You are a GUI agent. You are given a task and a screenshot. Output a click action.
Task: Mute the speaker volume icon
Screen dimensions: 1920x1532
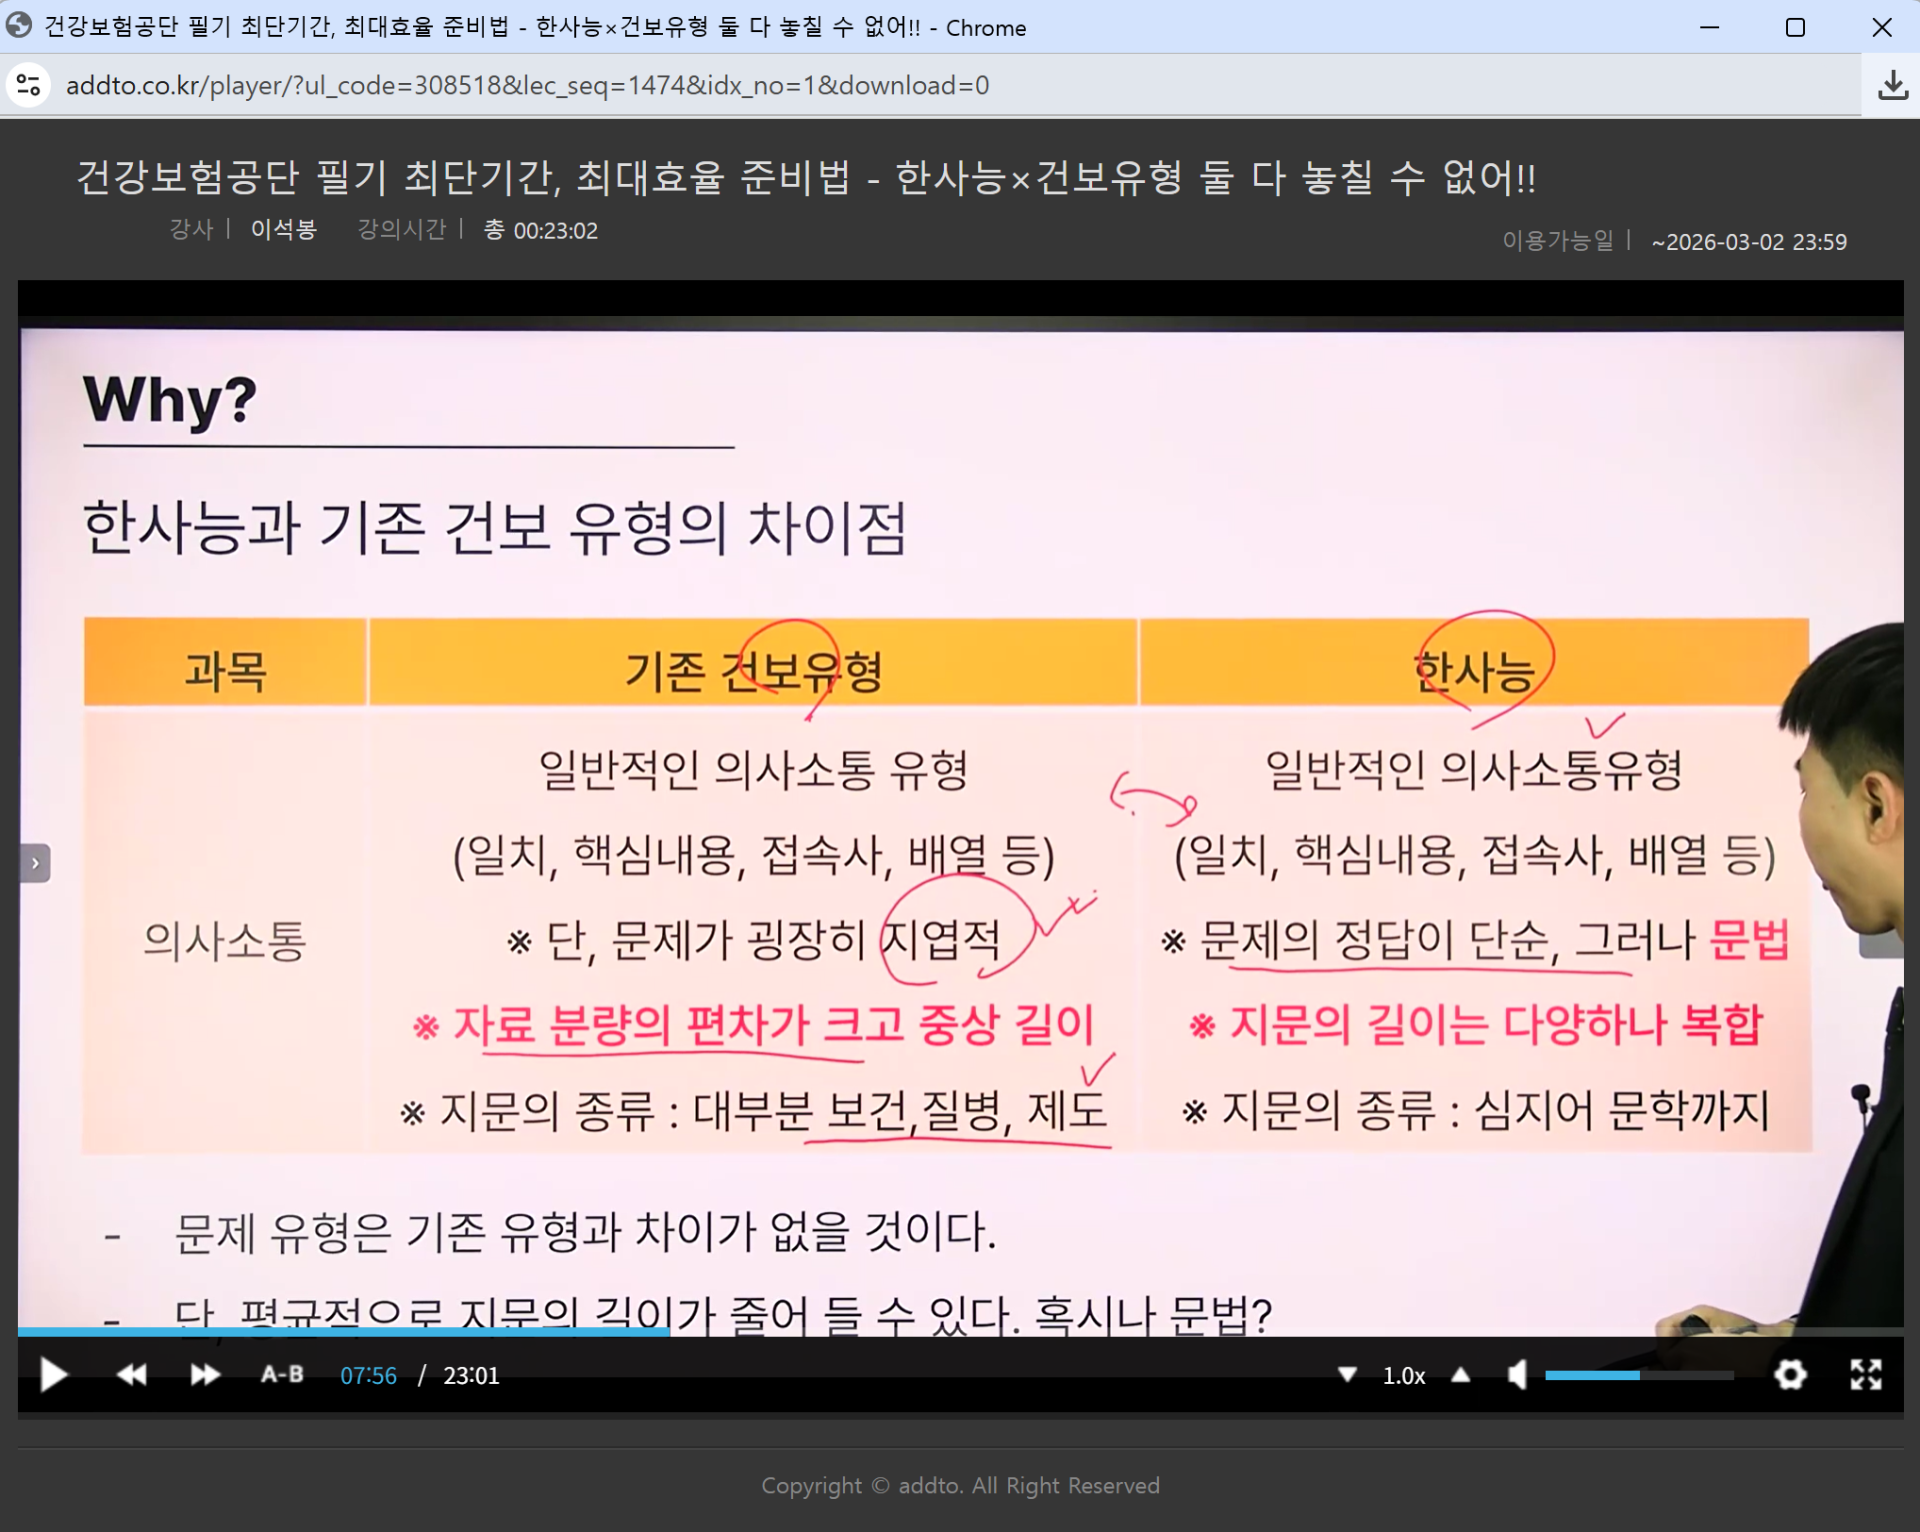pyautogui.click(x=1517, y=1375)
